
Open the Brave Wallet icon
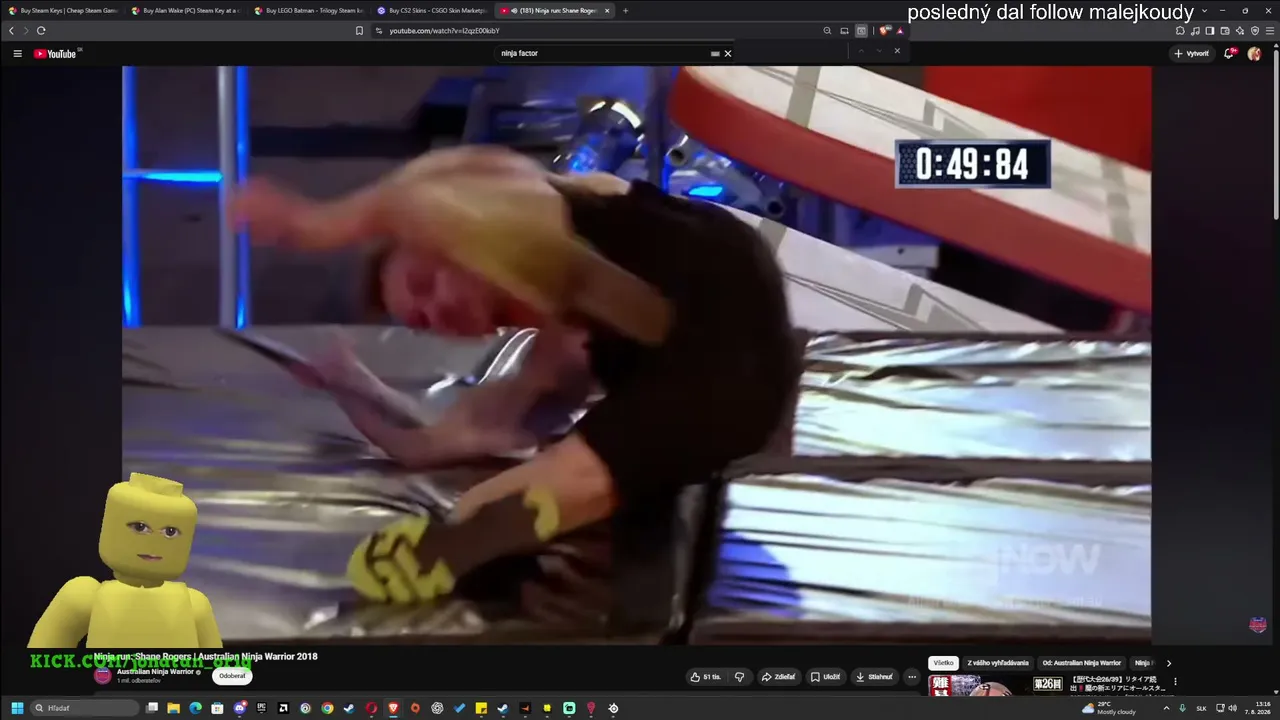click(x=1225, y=31)
